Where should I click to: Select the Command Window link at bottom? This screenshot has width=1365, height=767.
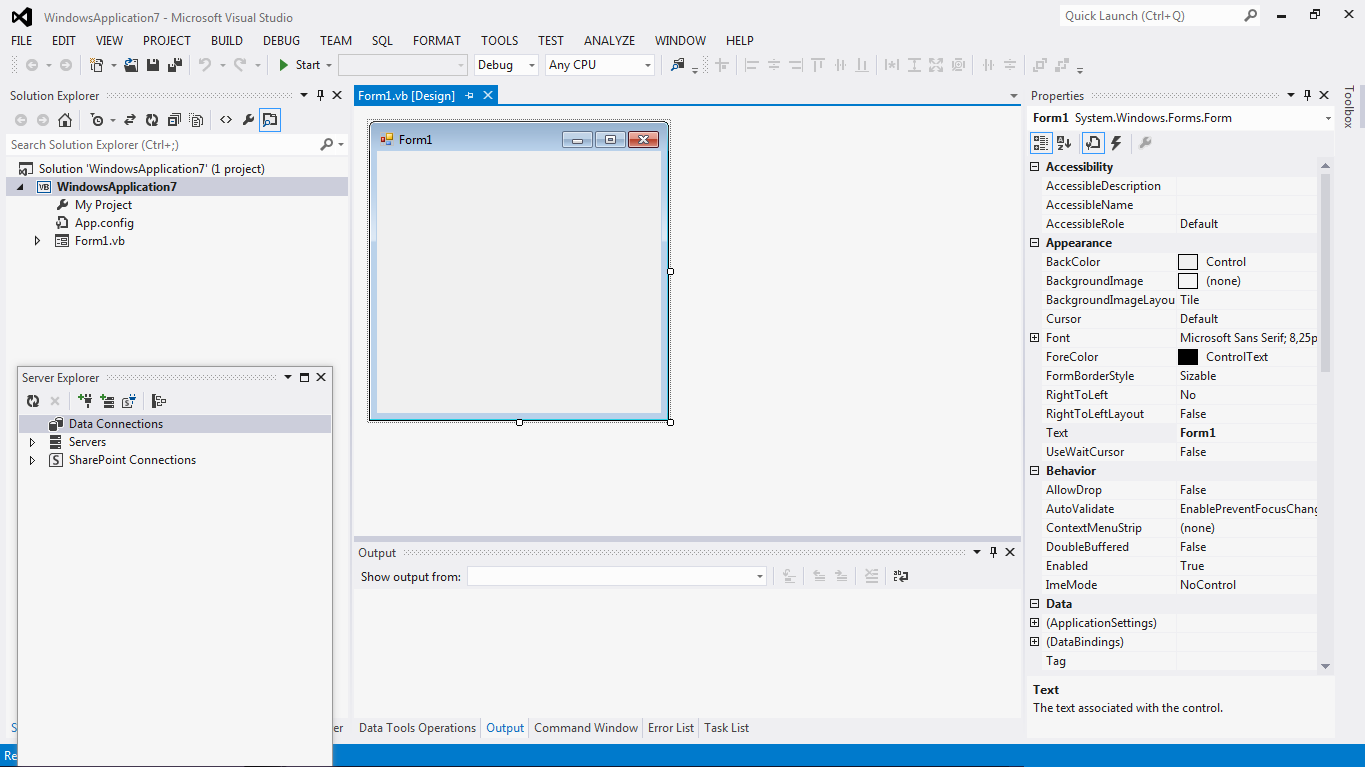[x=585, y=727]
